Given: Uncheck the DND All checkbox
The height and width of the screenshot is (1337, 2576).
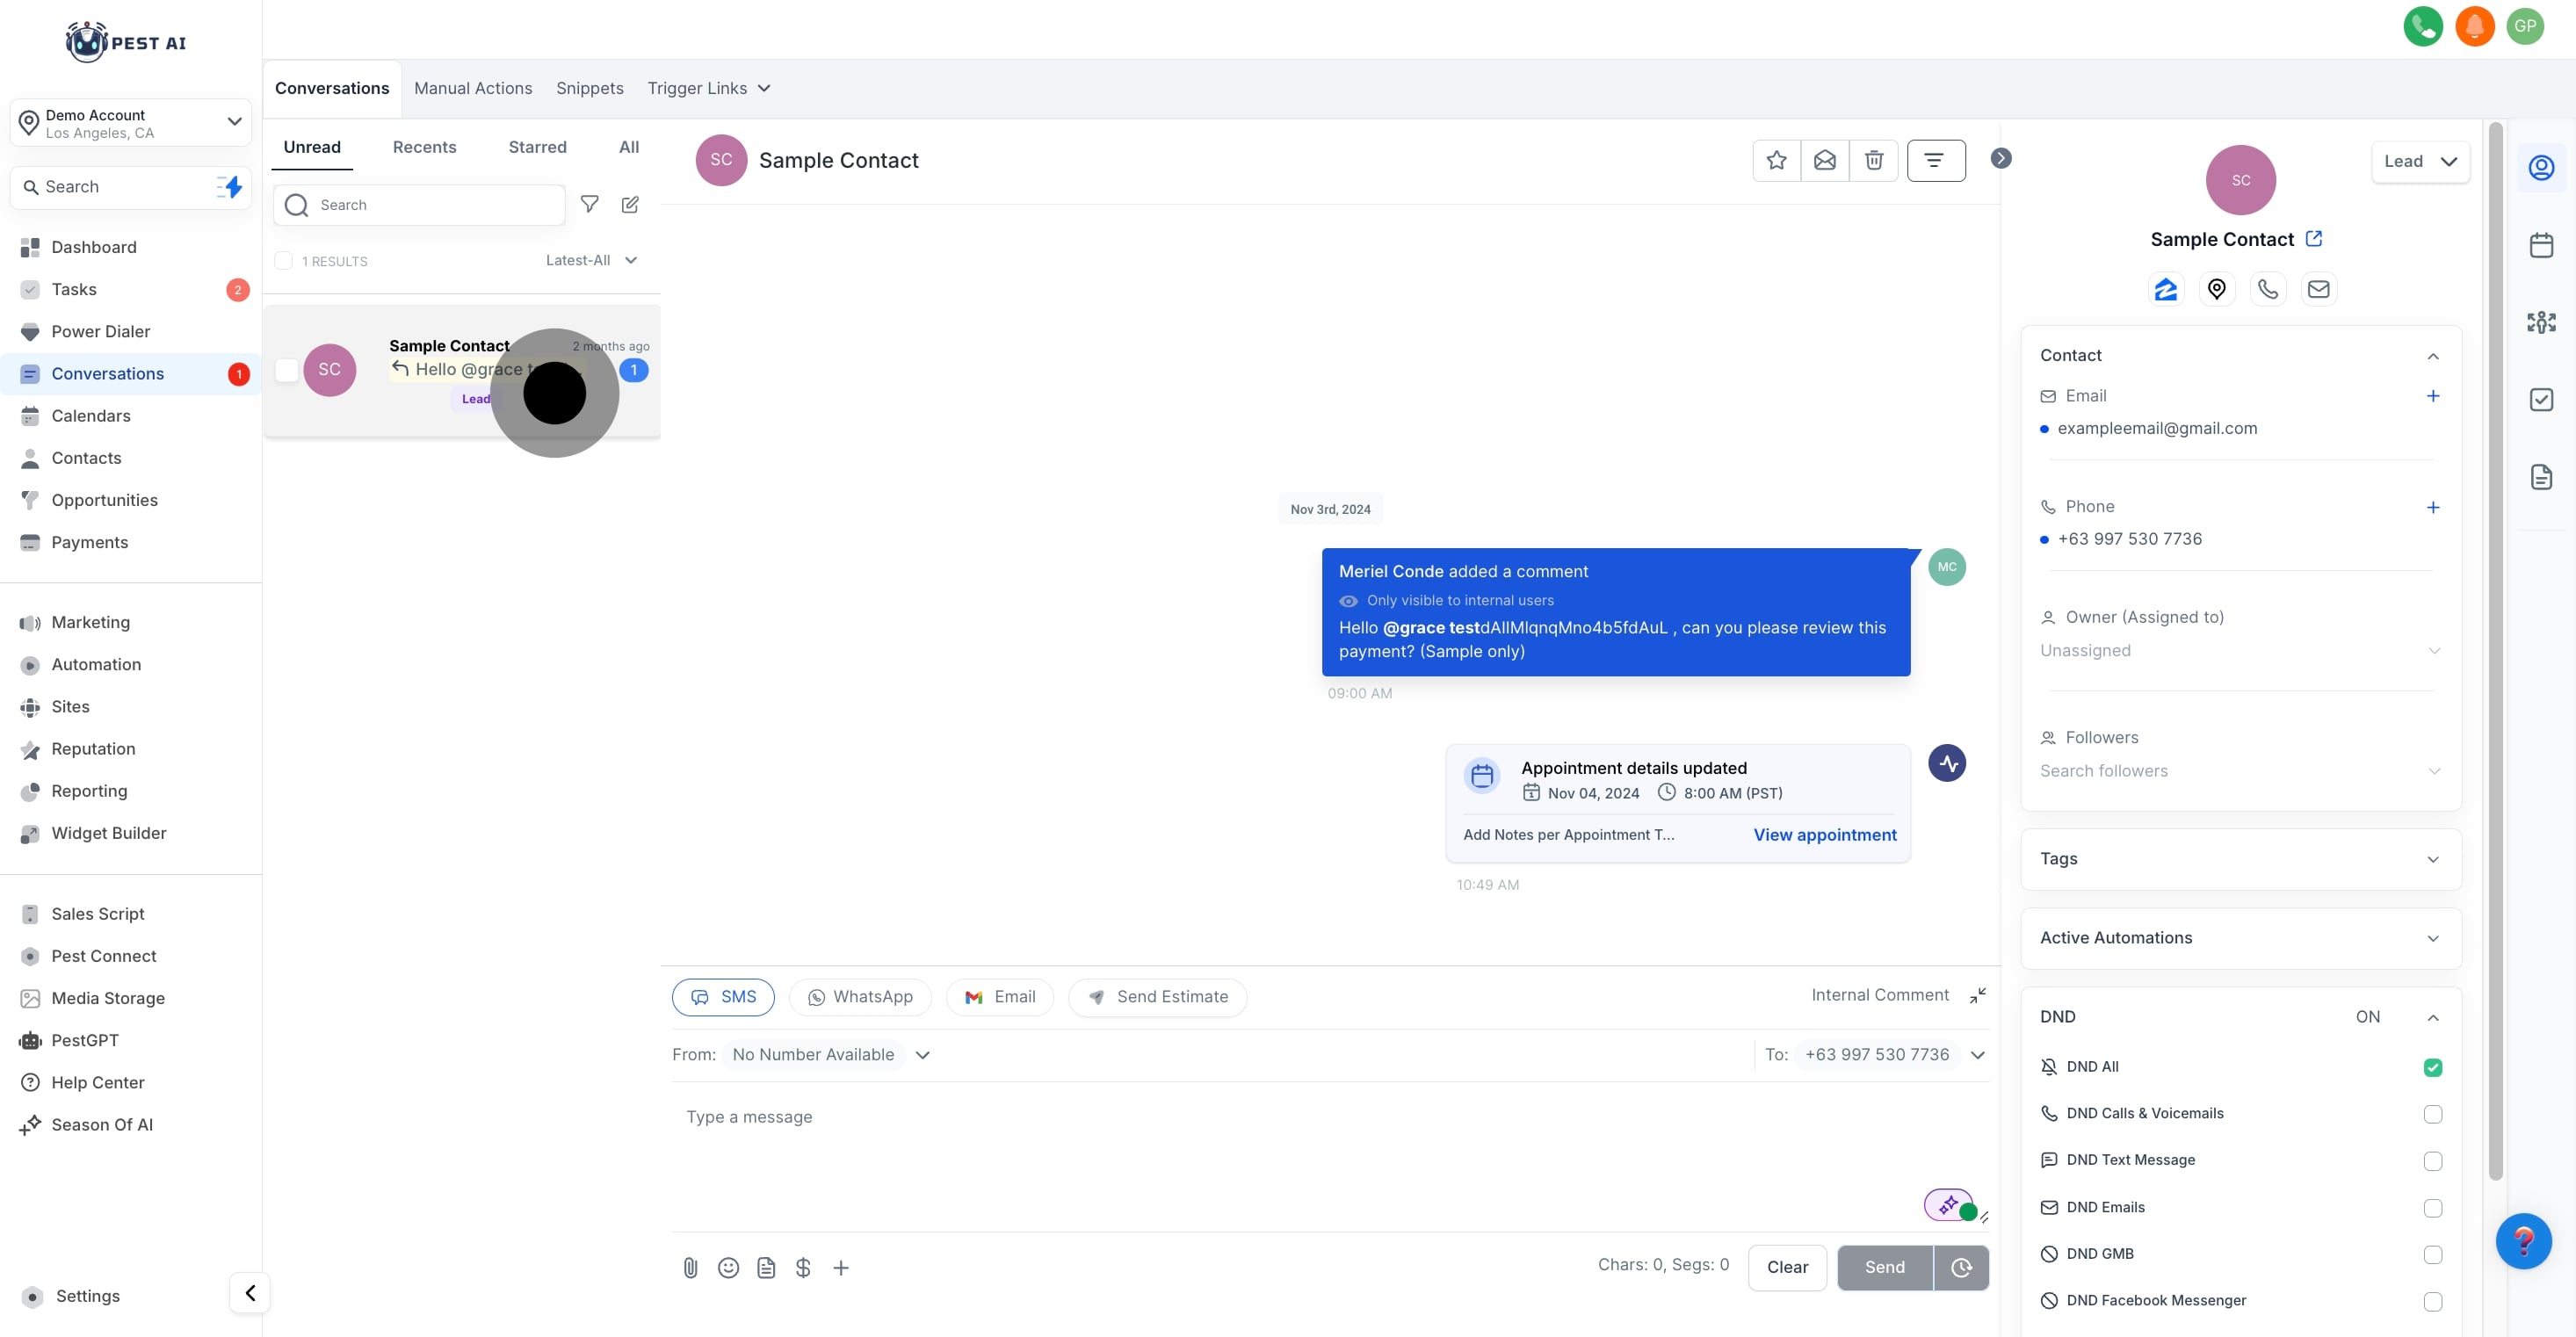Looking at the screenshot, I should (x=2432, y=1067).
